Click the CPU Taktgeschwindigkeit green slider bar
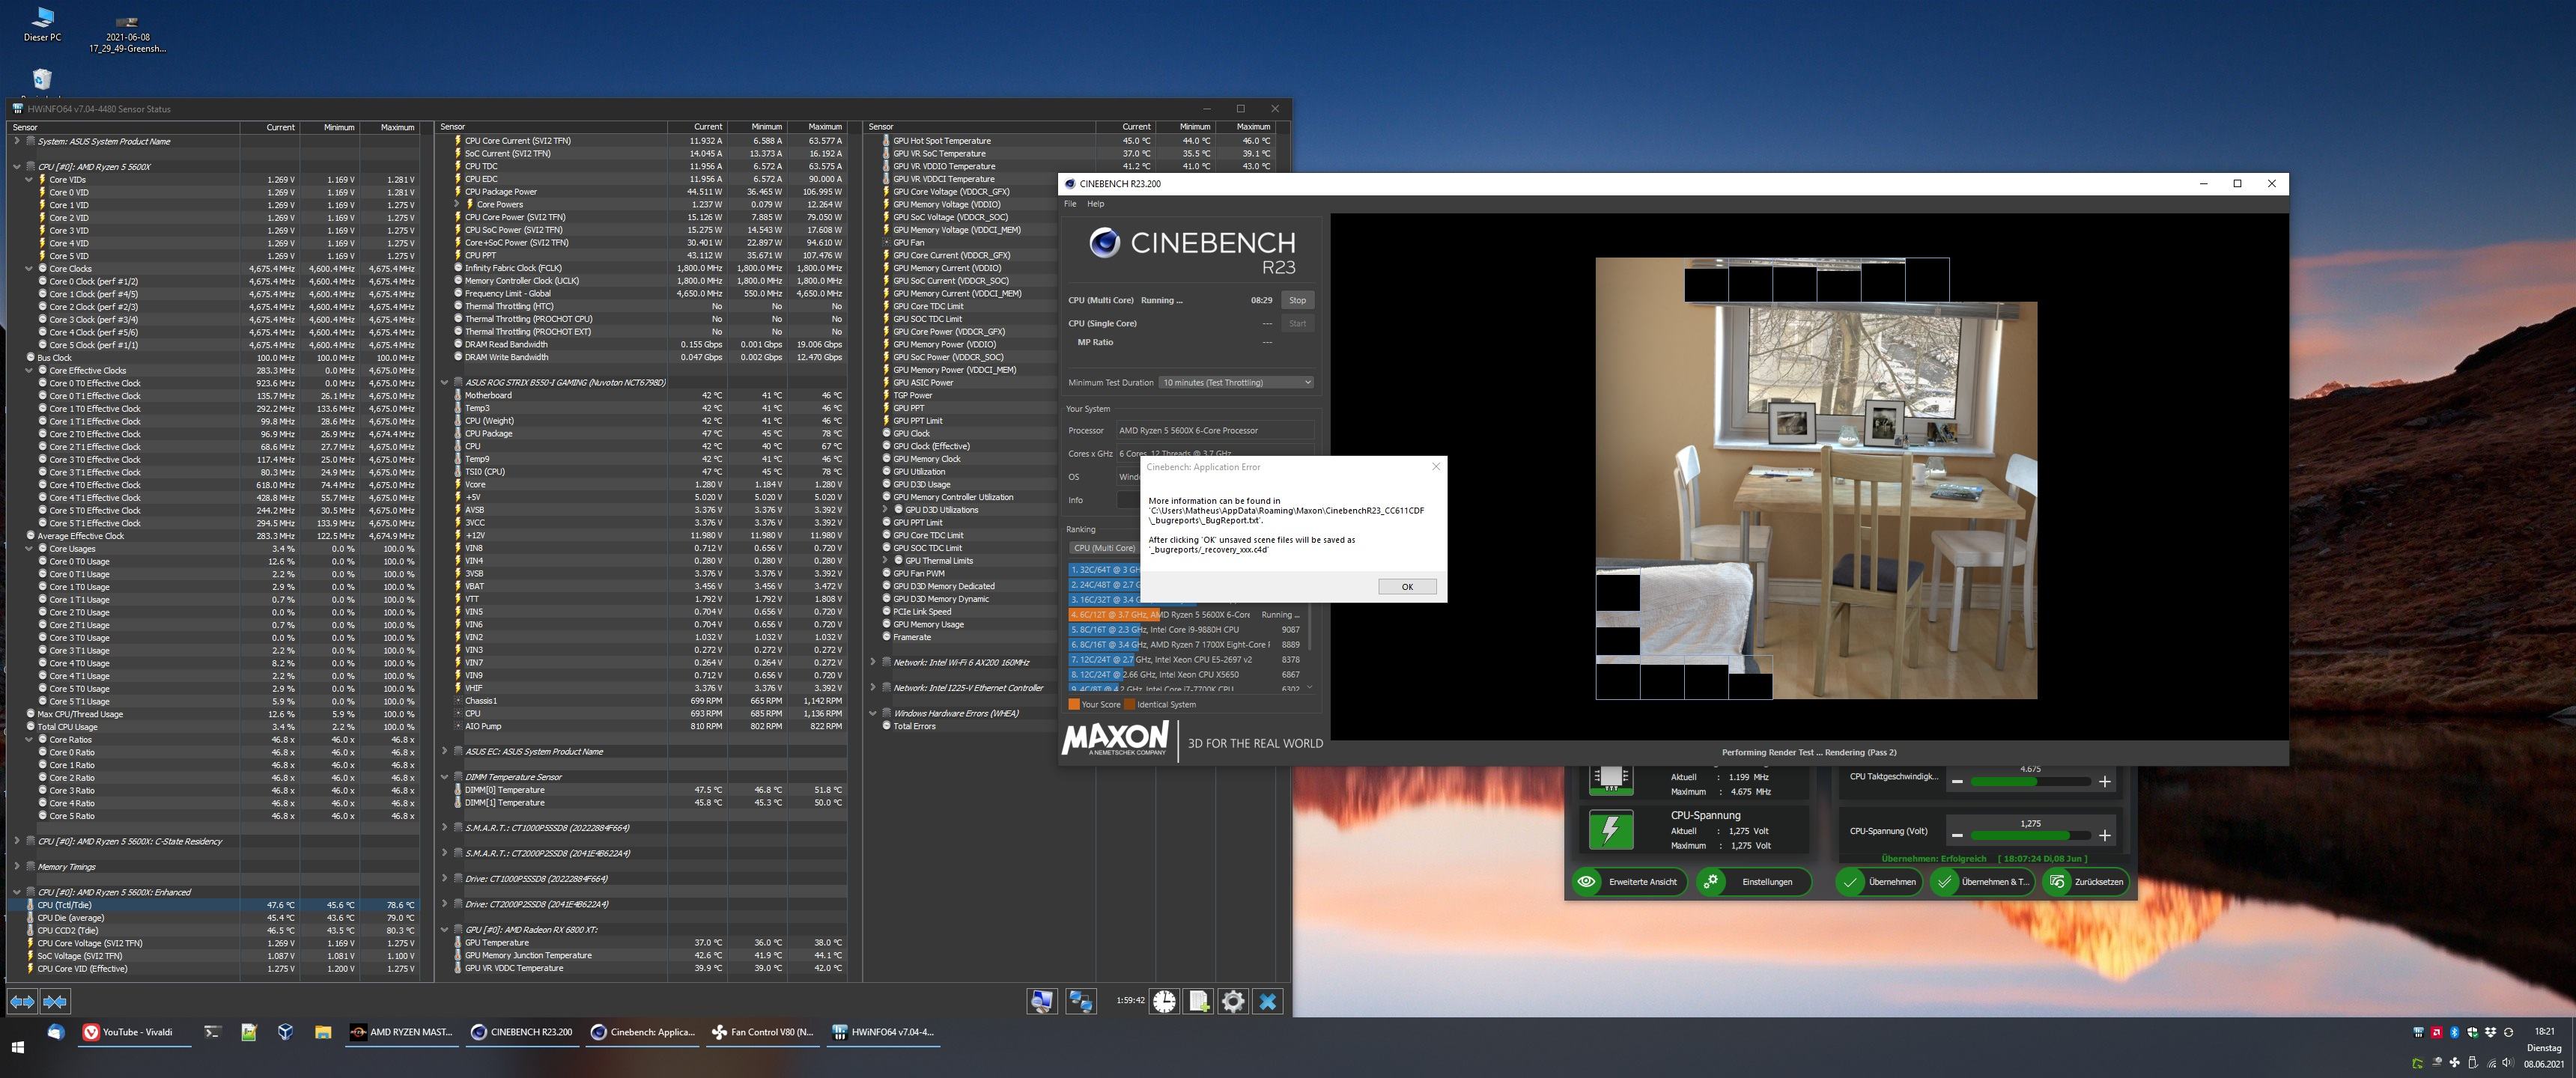The width and height of the screenshot is (2576, 1078). [x=2030, y=781]
